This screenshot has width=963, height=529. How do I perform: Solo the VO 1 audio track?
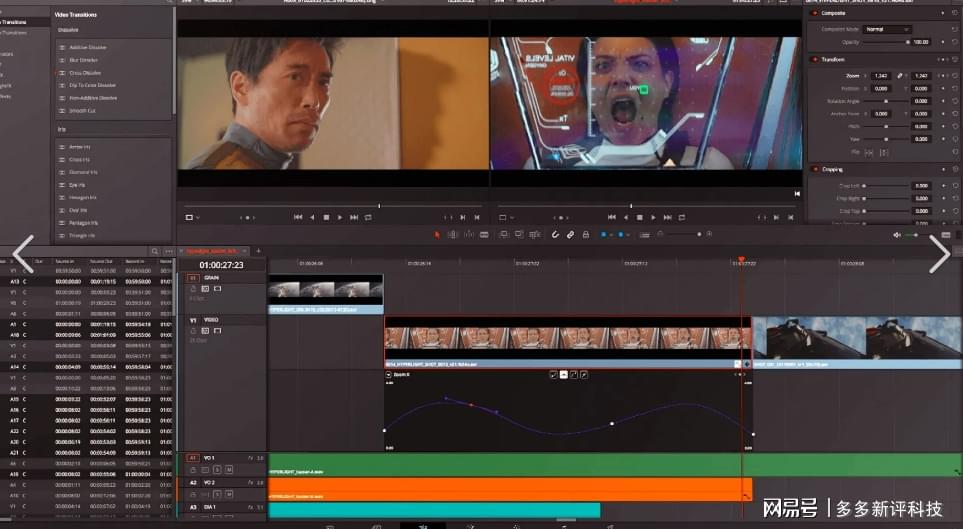click(217, 469)
